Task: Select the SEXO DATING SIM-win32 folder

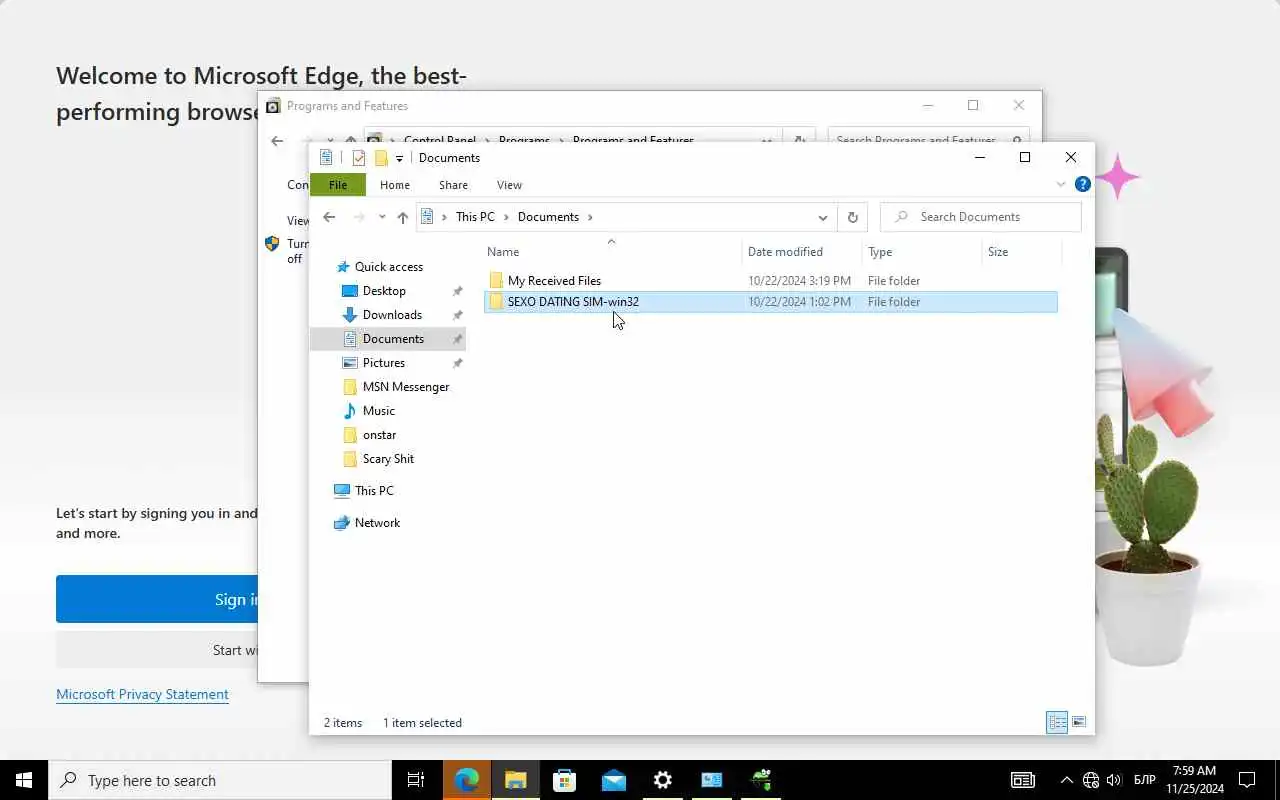Action: coord(770,302)
